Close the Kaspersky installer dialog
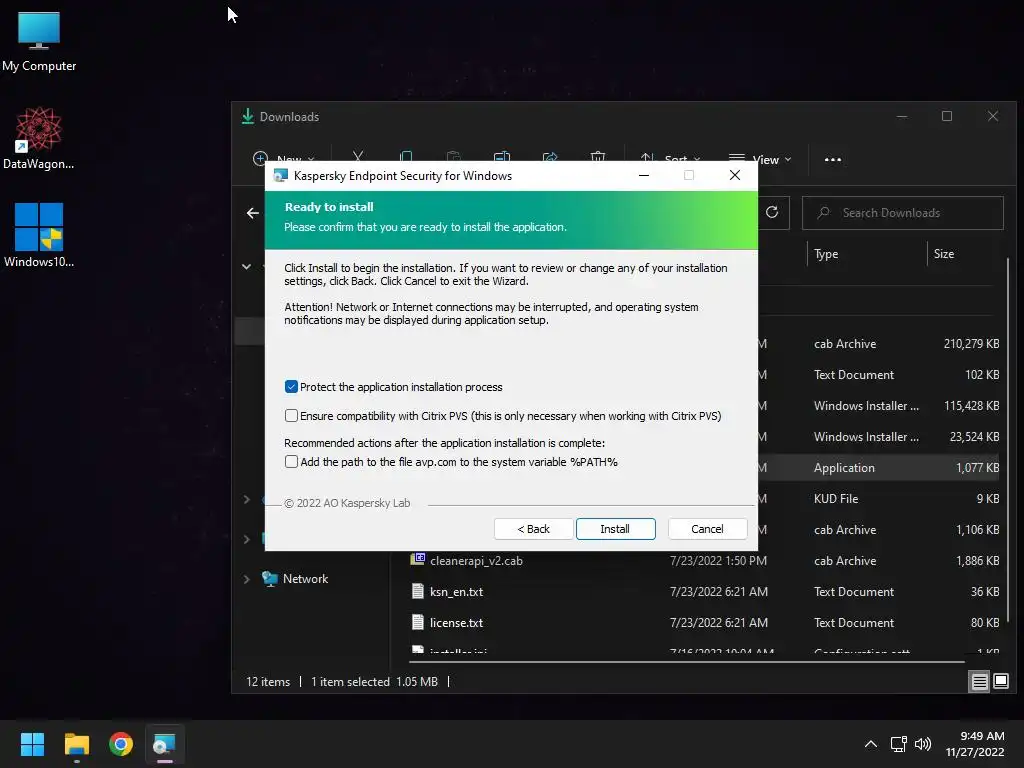 [735, 175]
